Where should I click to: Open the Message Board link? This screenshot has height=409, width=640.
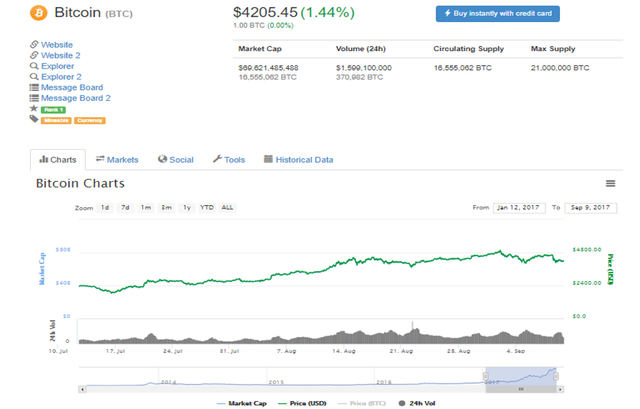pyautogui.click(x=72, y=87)
